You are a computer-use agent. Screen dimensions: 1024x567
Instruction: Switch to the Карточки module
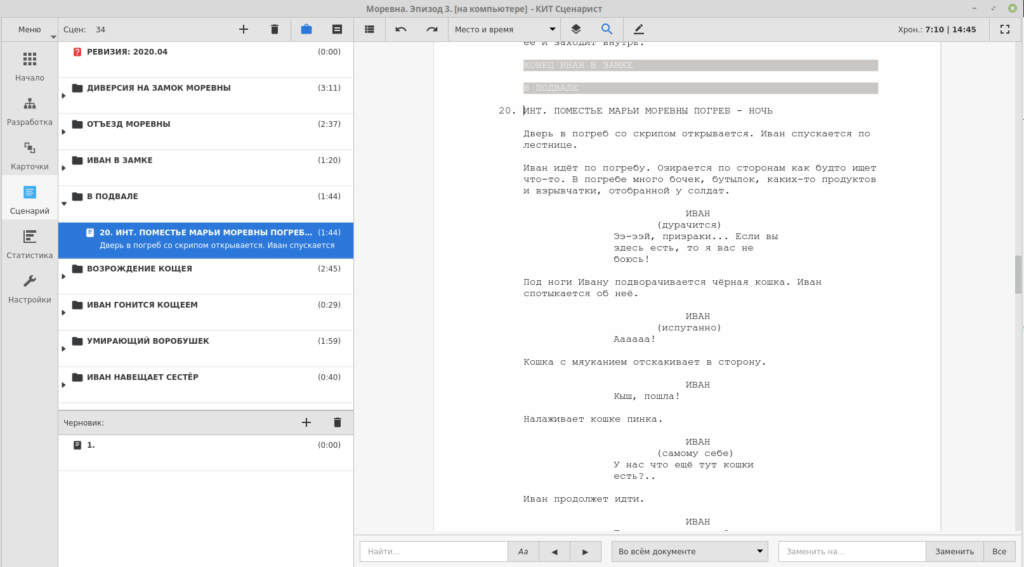click(29, 155)
